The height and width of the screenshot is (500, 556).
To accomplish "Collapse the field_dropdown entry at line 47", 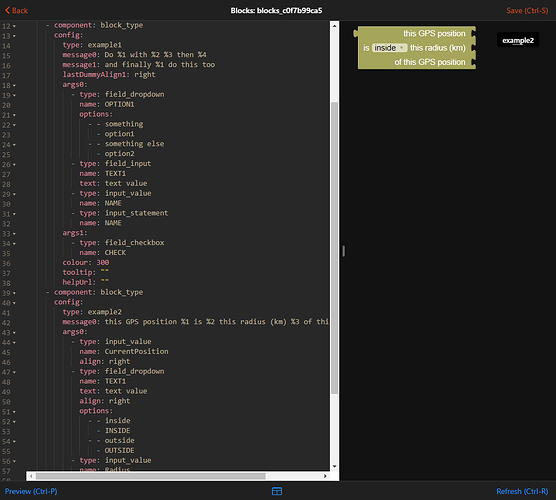I will pos(14,372).
